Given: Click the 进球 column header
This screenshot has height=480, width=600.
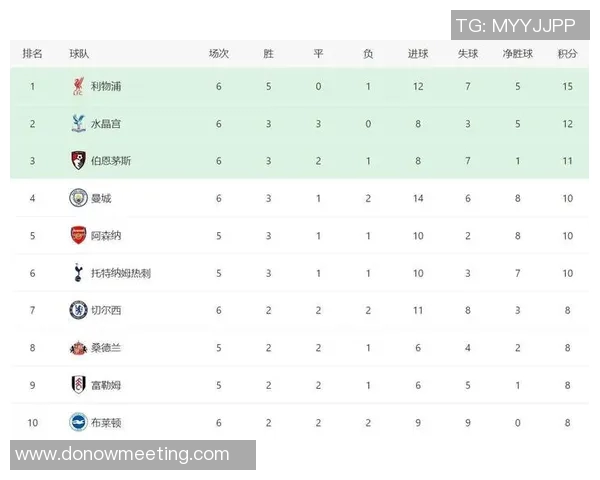Looking at the screenshot, I should 419,53.
